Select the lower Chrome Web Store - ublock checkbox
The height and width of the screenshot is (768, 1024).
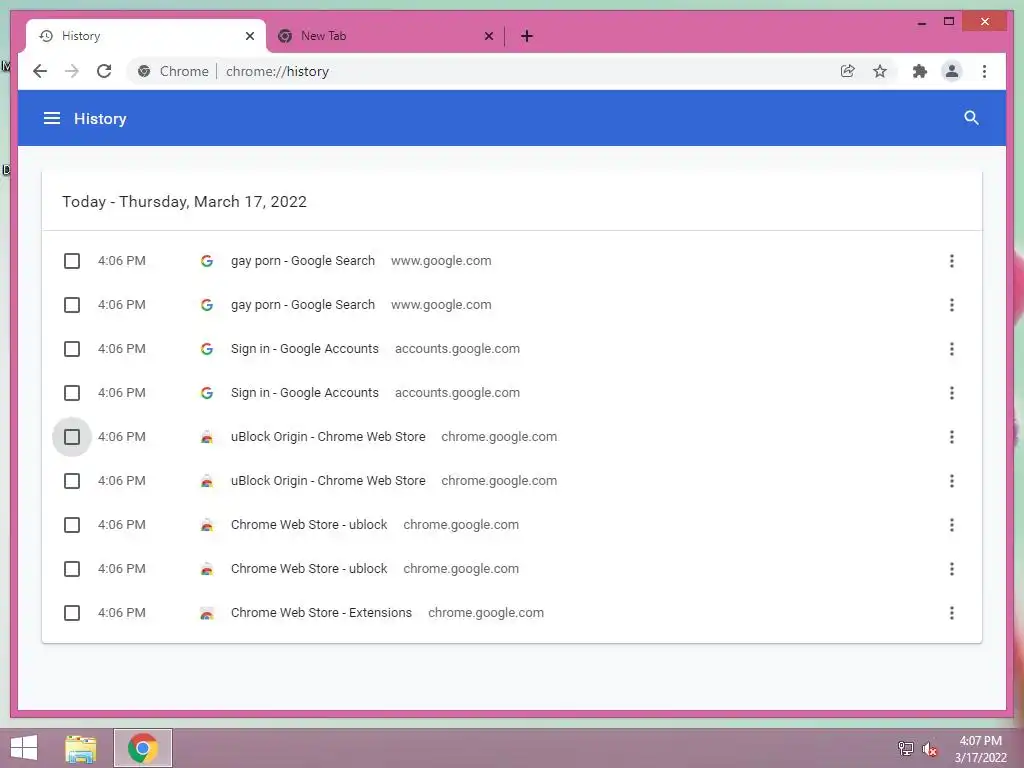tap(72, 569)
